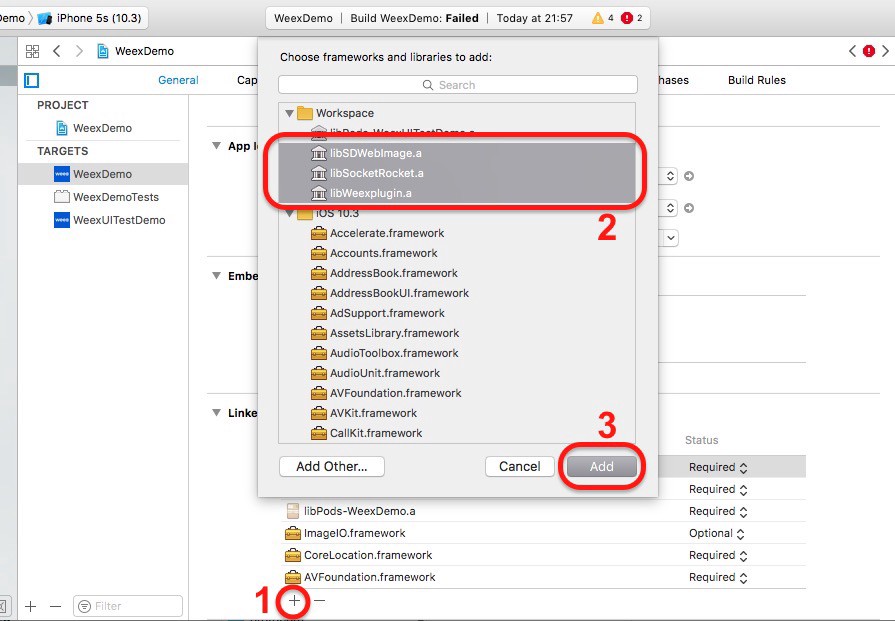Click the libSDWebImage.a library icon
The height and width of the screenshot is (621, 895).
pyautogui.click(x=319, y=153)
